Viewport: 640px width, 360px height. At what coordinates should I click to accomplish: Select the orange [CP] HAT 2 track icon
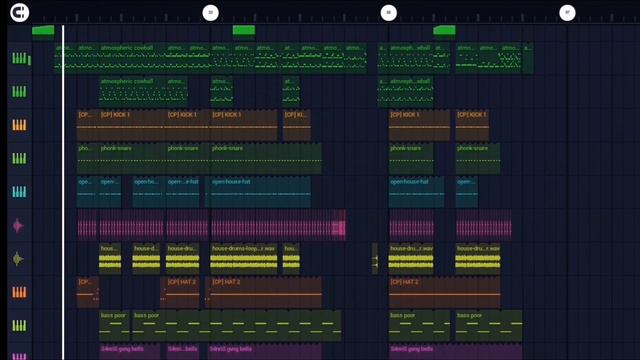pos(19,292)
